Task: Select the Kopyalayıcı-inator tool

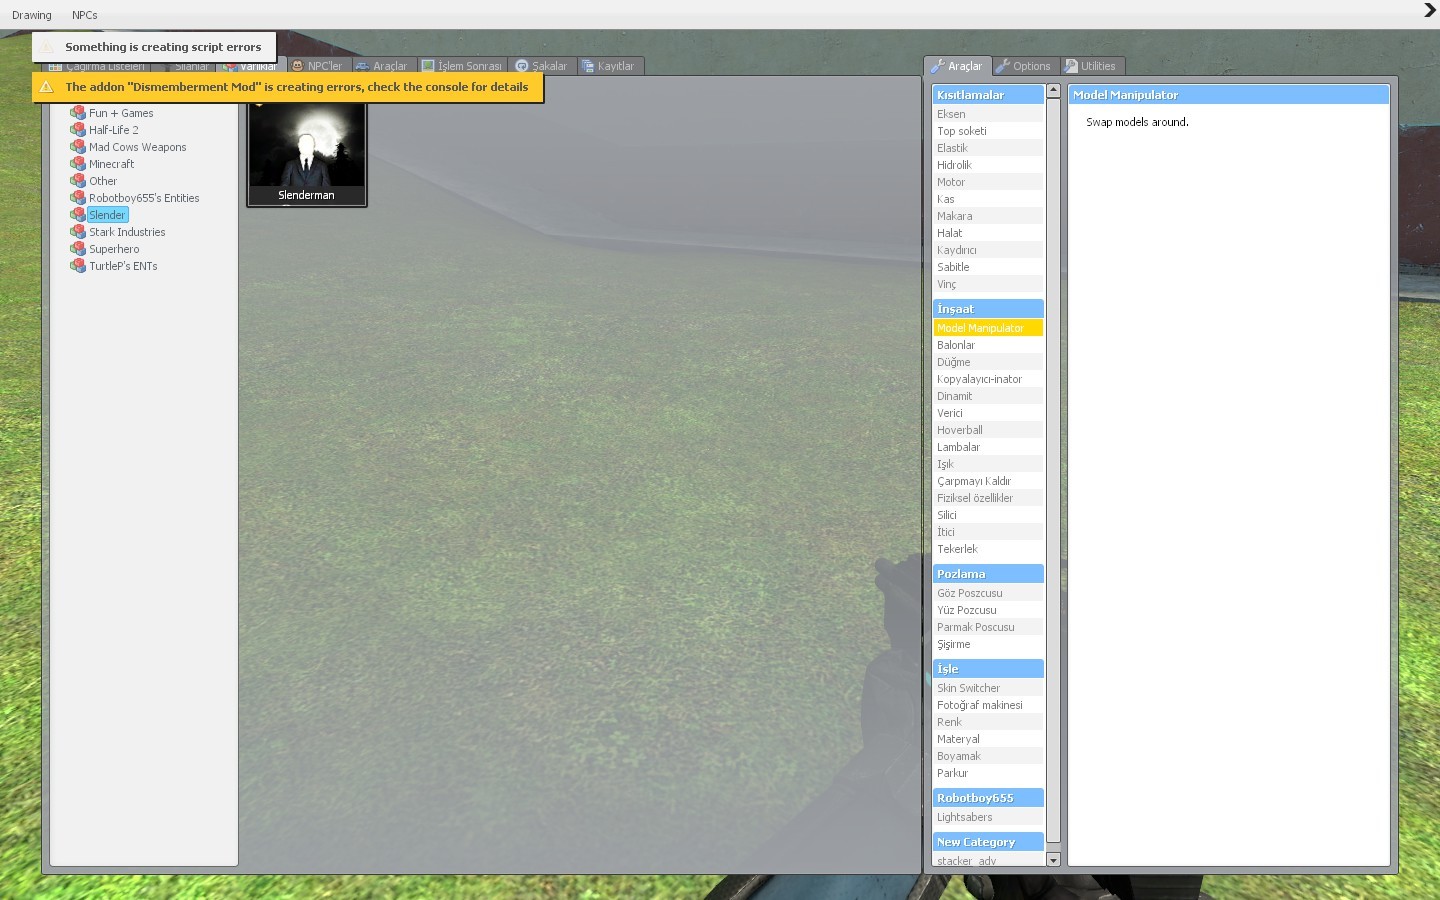Action: point(988,379)
